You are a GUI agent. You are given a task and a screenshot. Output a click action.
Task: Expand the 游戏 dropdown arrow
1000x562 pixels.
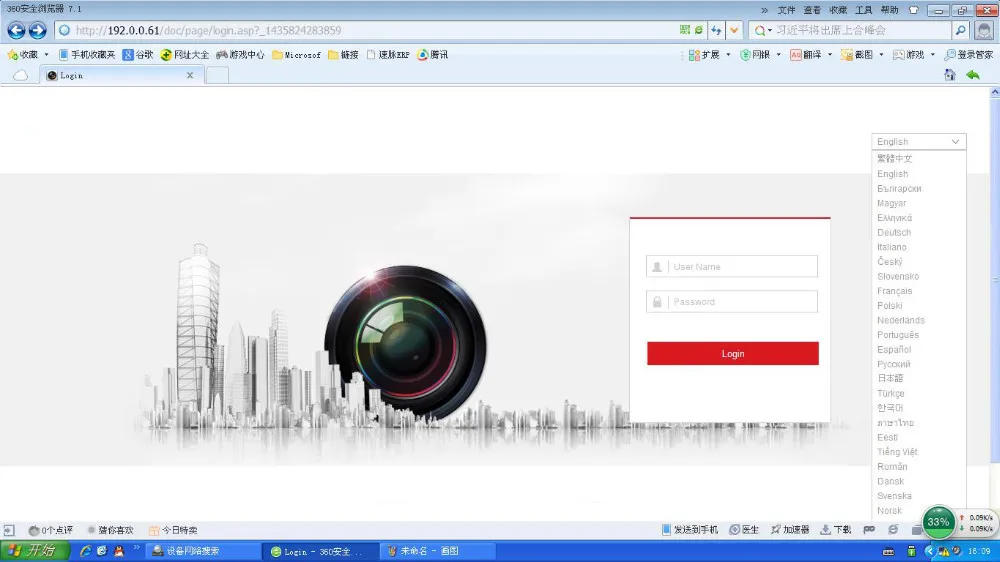pyautogui.click(x=932, y=55)
